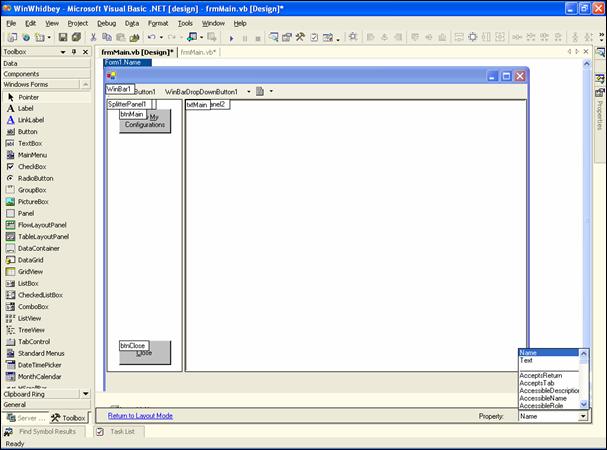Click the My Configurations button on form

[145, 121]
